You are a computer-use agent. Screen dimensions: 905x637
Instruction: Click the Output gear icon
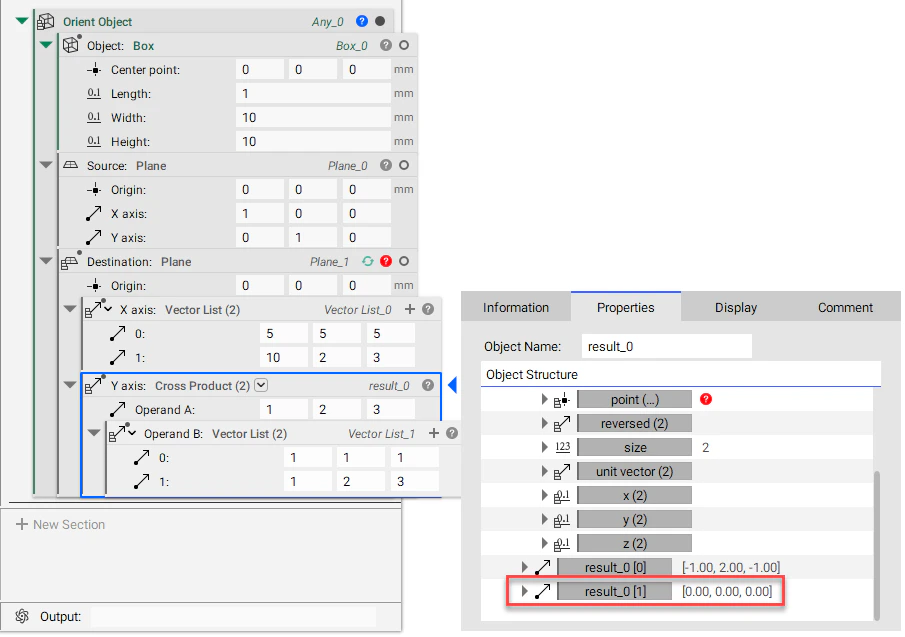[22, 616]
